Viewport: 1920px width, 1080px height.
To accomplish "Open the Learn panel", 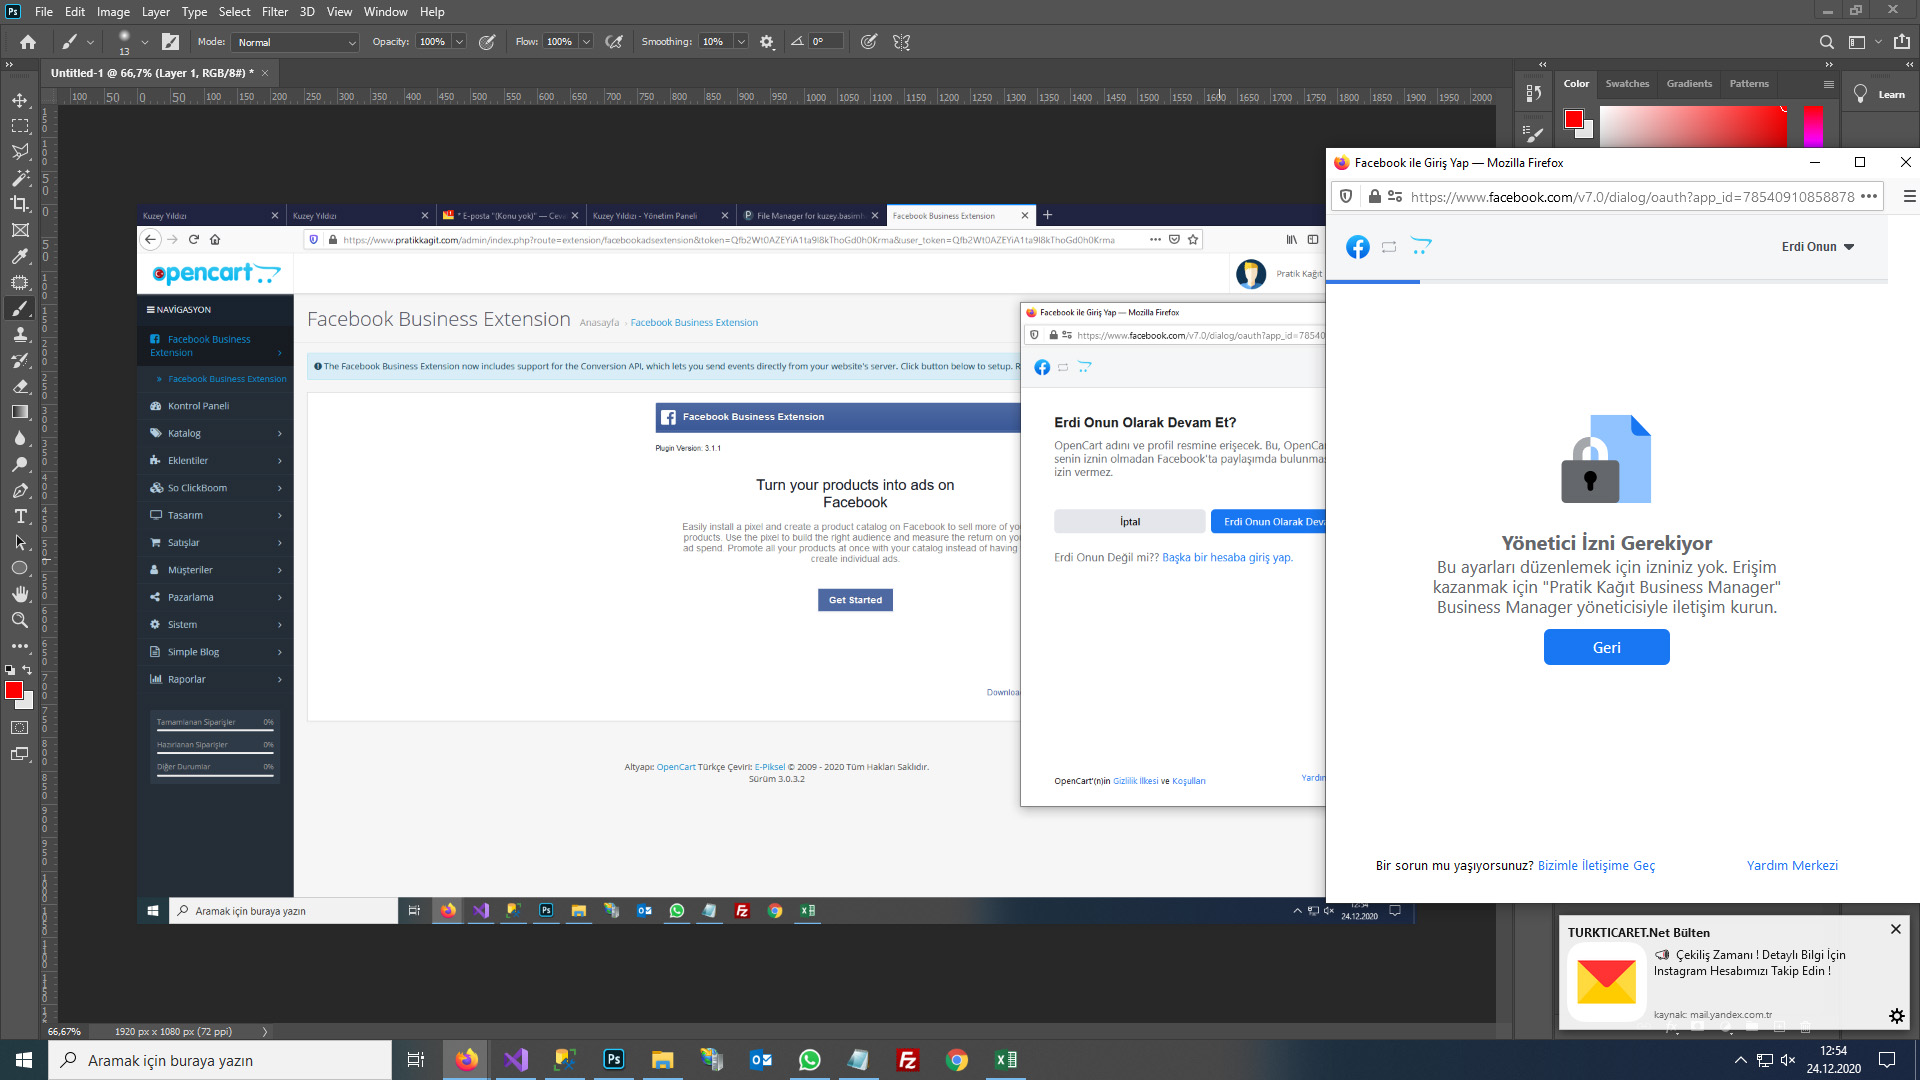I will tap(1879, 95).
